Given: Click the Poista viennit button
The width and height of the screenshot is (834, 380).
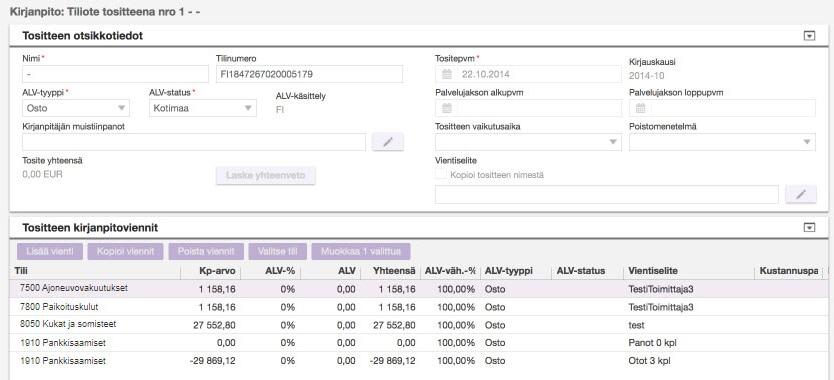Looking at the screenshot, I should [206, 251].
